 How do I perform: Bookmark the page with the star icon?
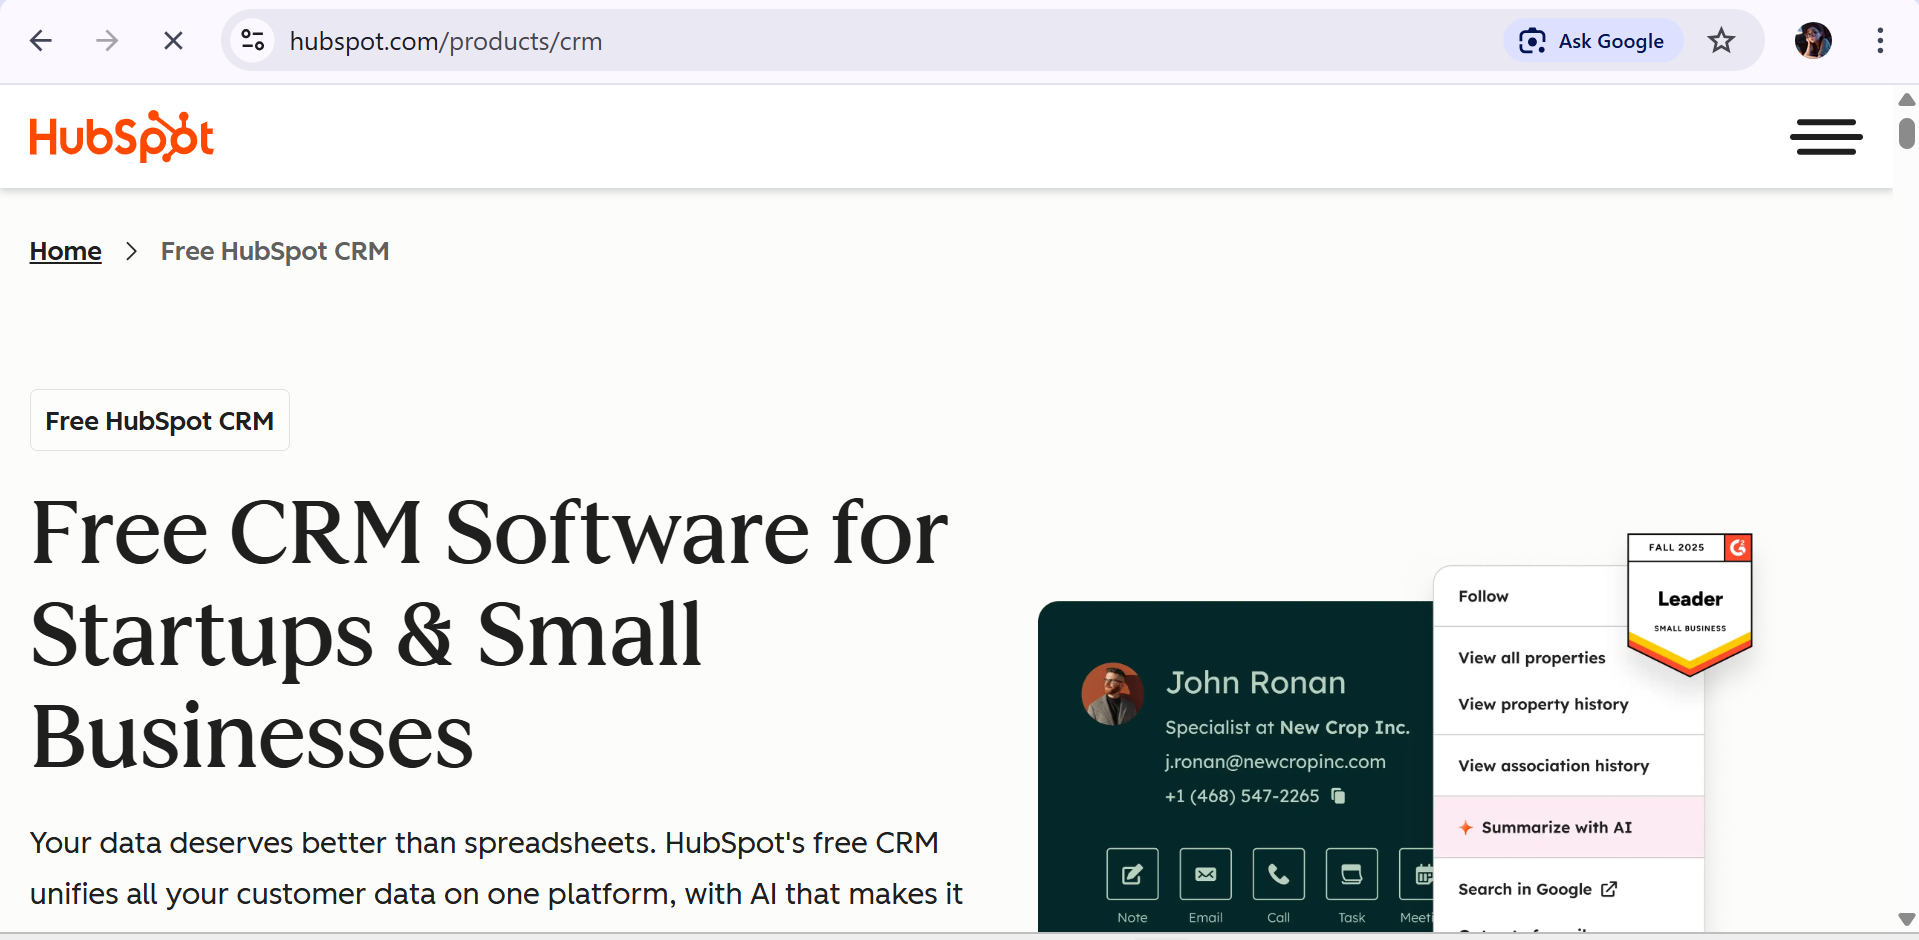(x=1721, y=40)
